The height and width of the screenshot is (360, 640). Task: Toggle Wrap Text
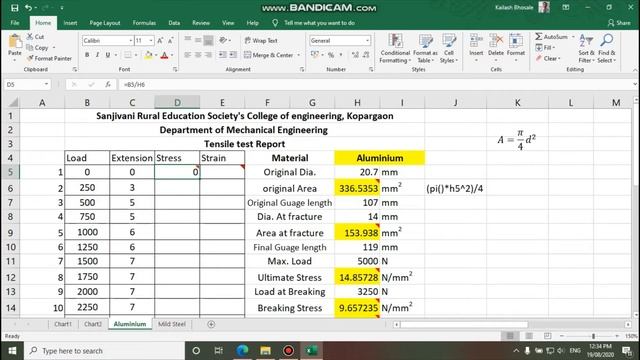[x=261, y=40]
